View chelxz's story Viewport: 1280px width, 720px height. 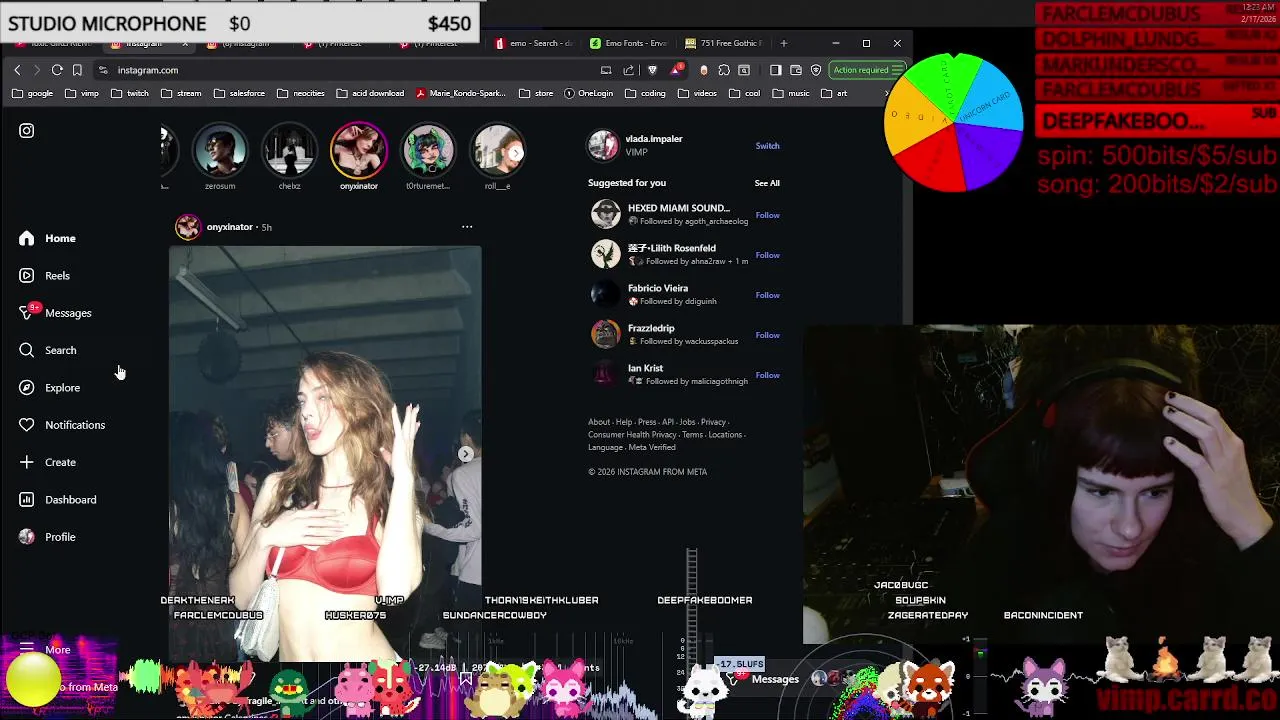tap(289, 150)
